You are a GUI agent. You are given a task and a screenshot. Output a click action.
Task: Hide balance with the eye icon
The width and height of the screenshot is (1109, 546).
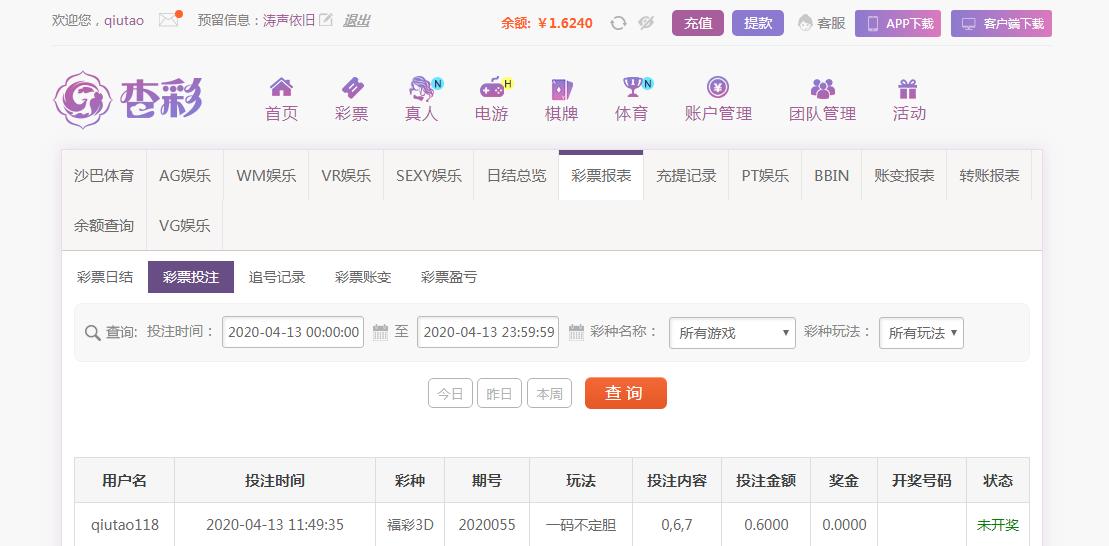point(645,23)
